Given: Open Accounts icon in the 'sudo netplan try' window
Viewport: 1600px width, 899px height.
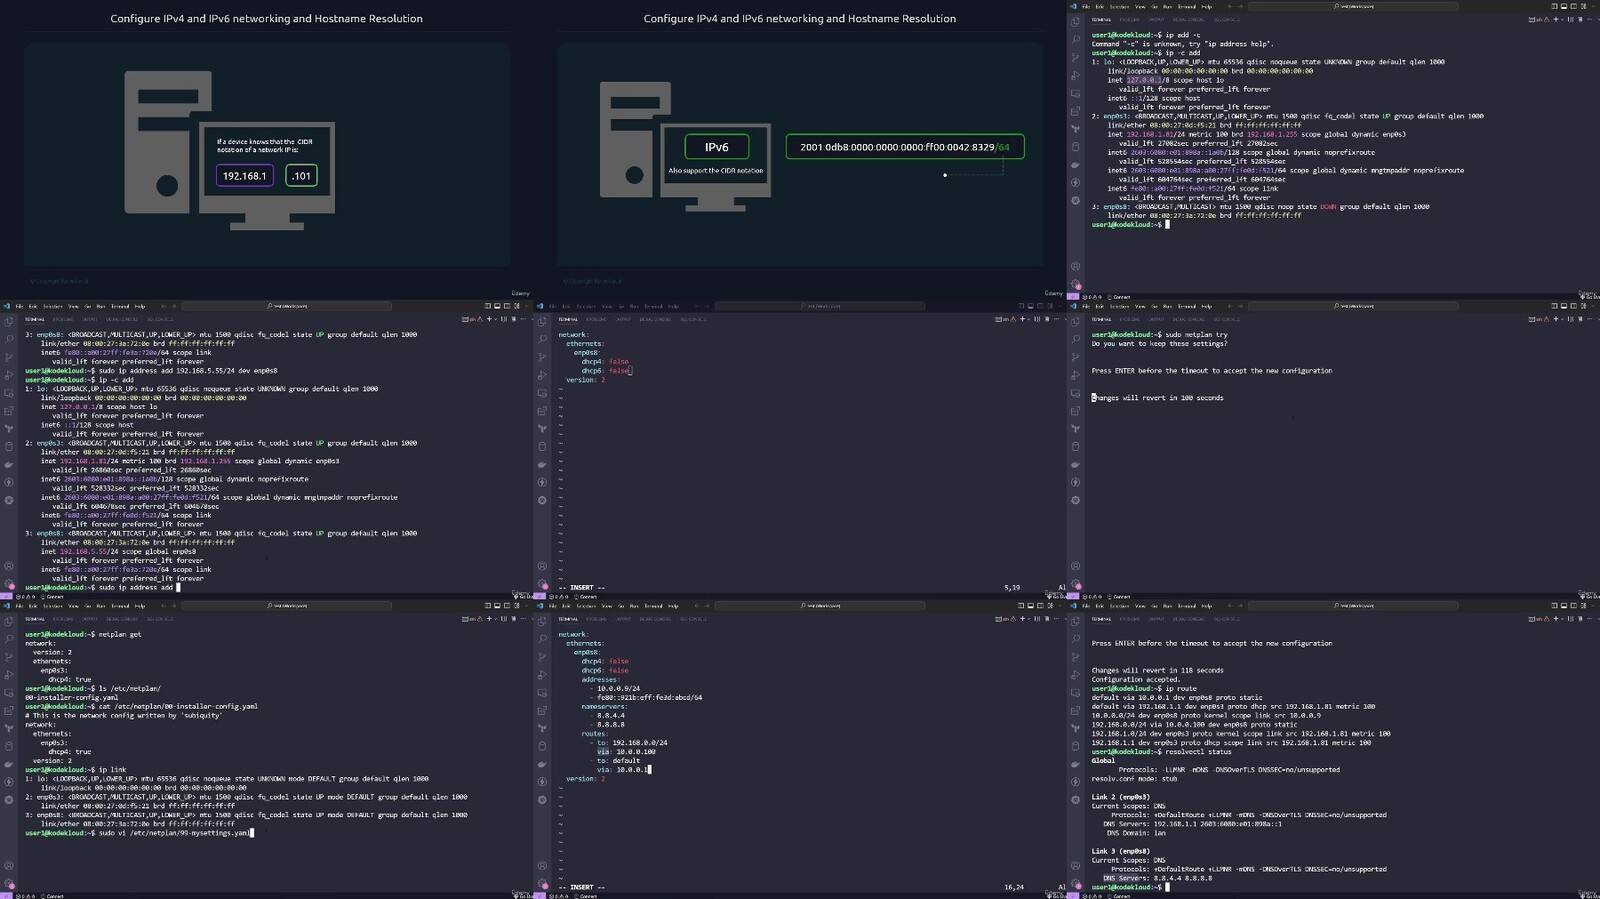Looking at the screenshot, I should [1075, 566].
